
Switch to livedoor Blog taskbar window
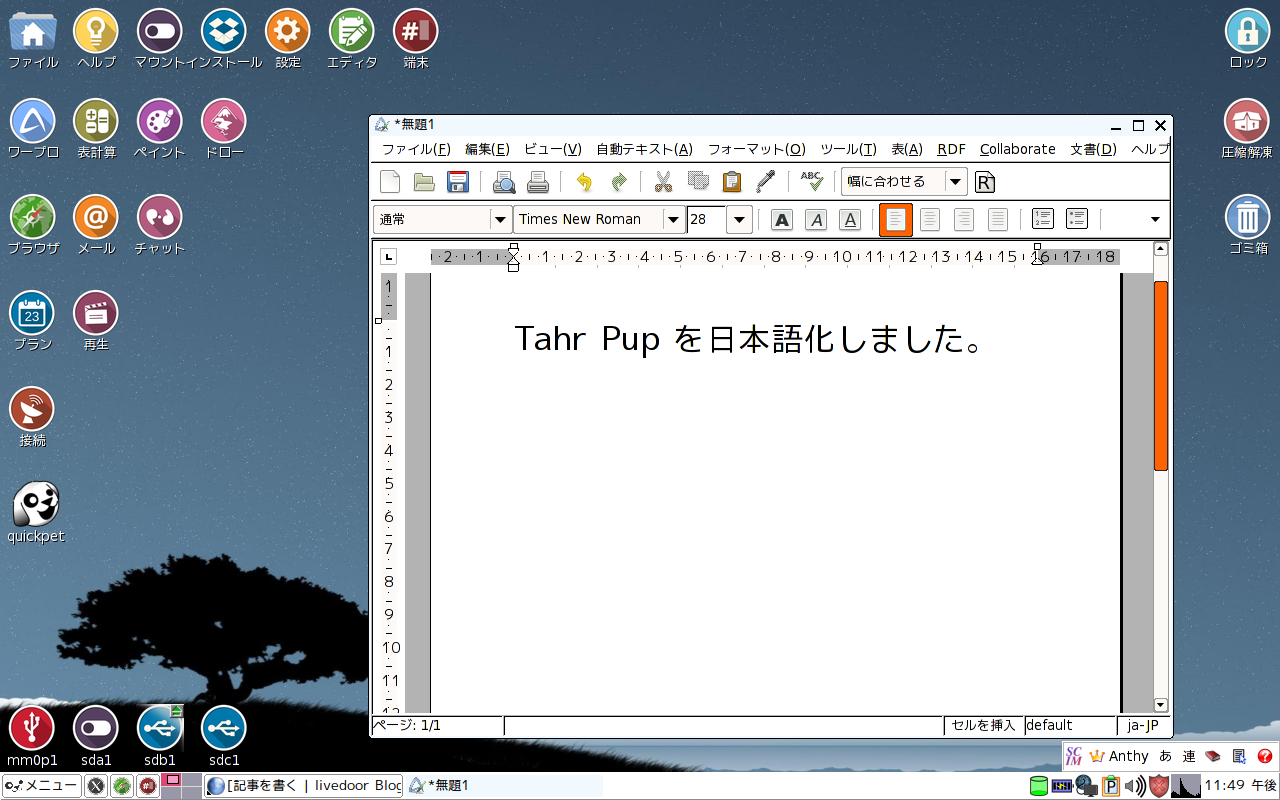(304, 786)
